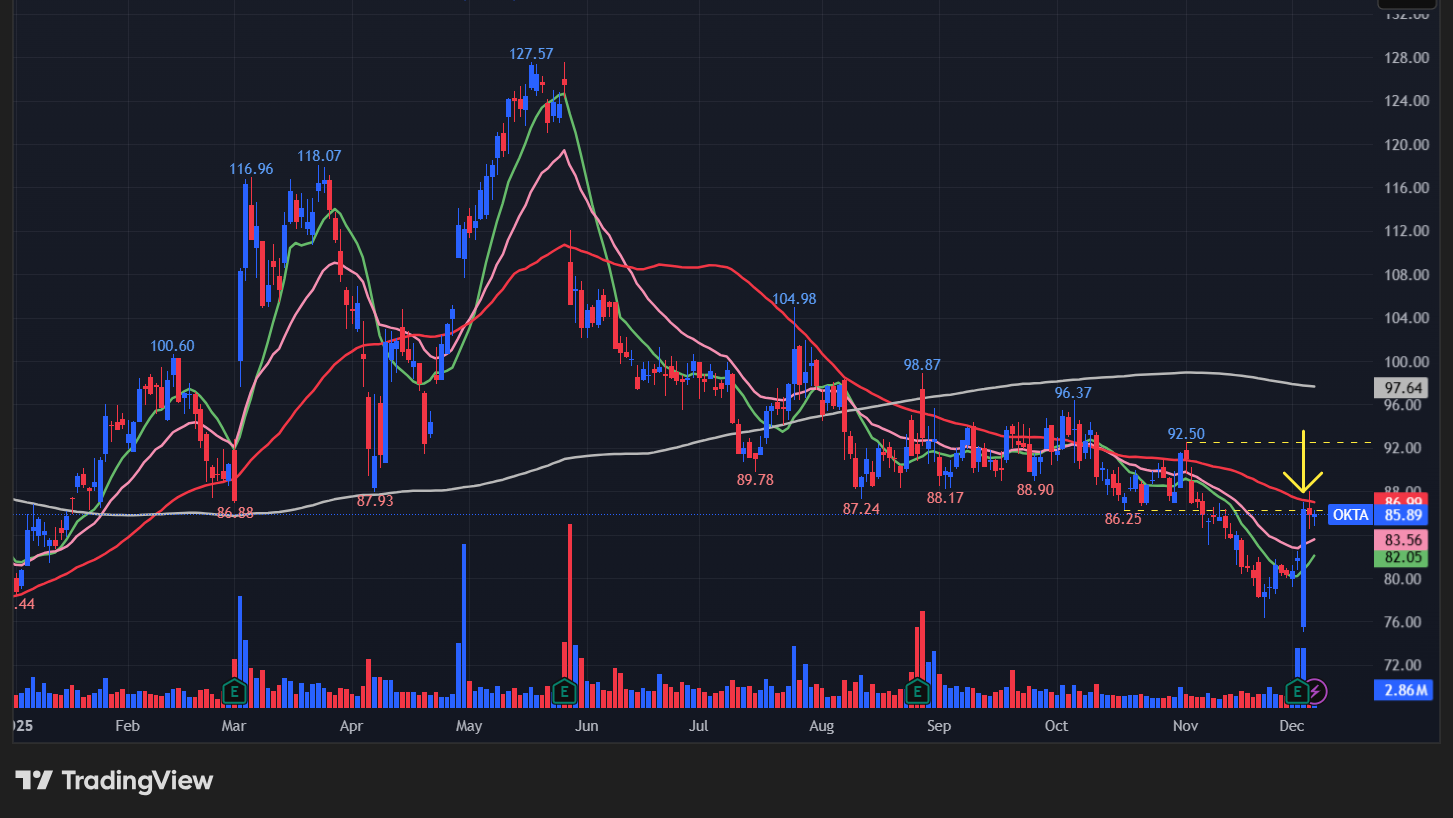
Task: Click the earnings marker near March
Action: click(235, 690)
